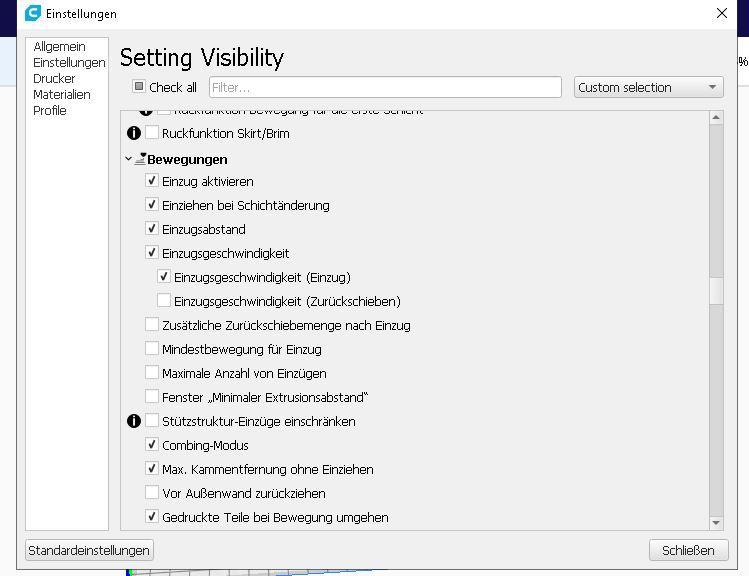This screenshot has width=749, height=576.
Task: Close the Einstellungen dialog window
Action: coord(722,14)
